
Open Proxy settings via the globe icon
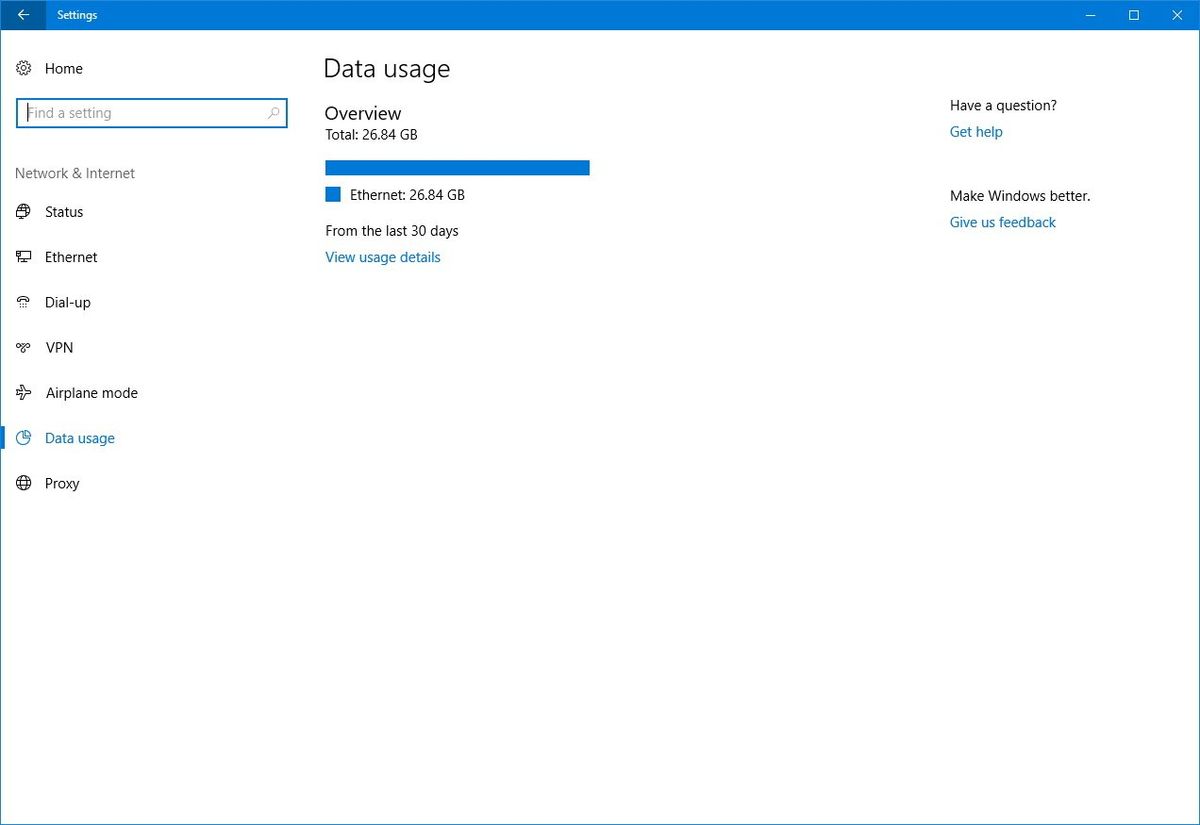click(x=23, y=483)
